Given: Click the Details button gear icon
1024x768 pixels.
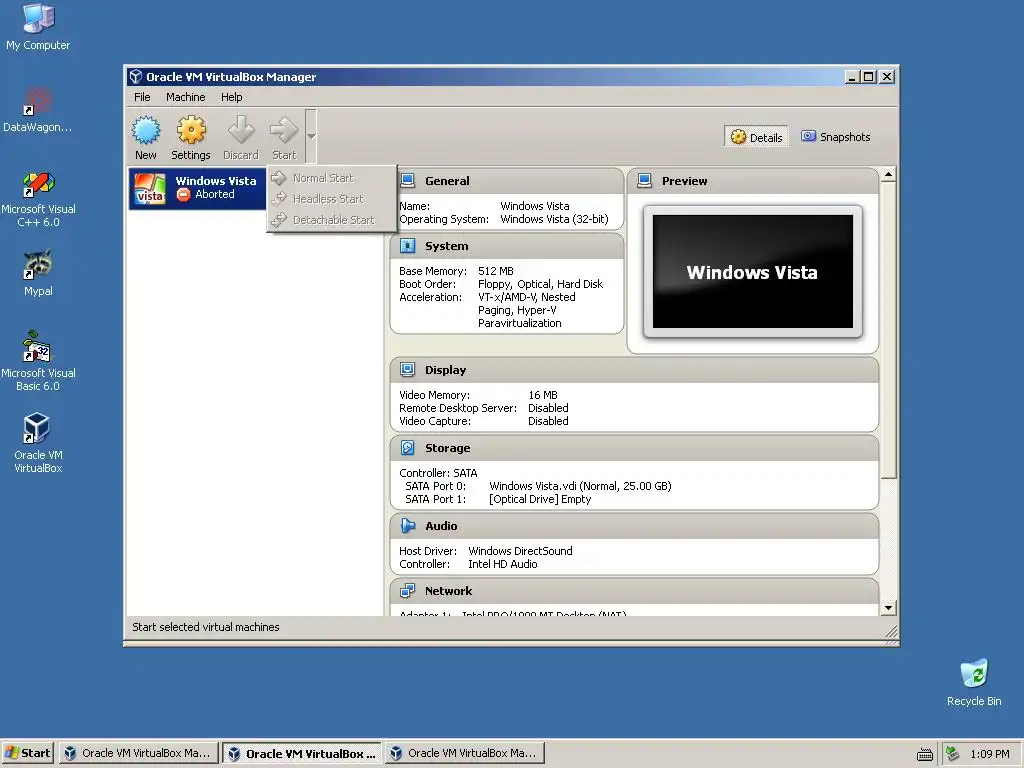Looking at the screenshot, I should (x=739, y=137).
